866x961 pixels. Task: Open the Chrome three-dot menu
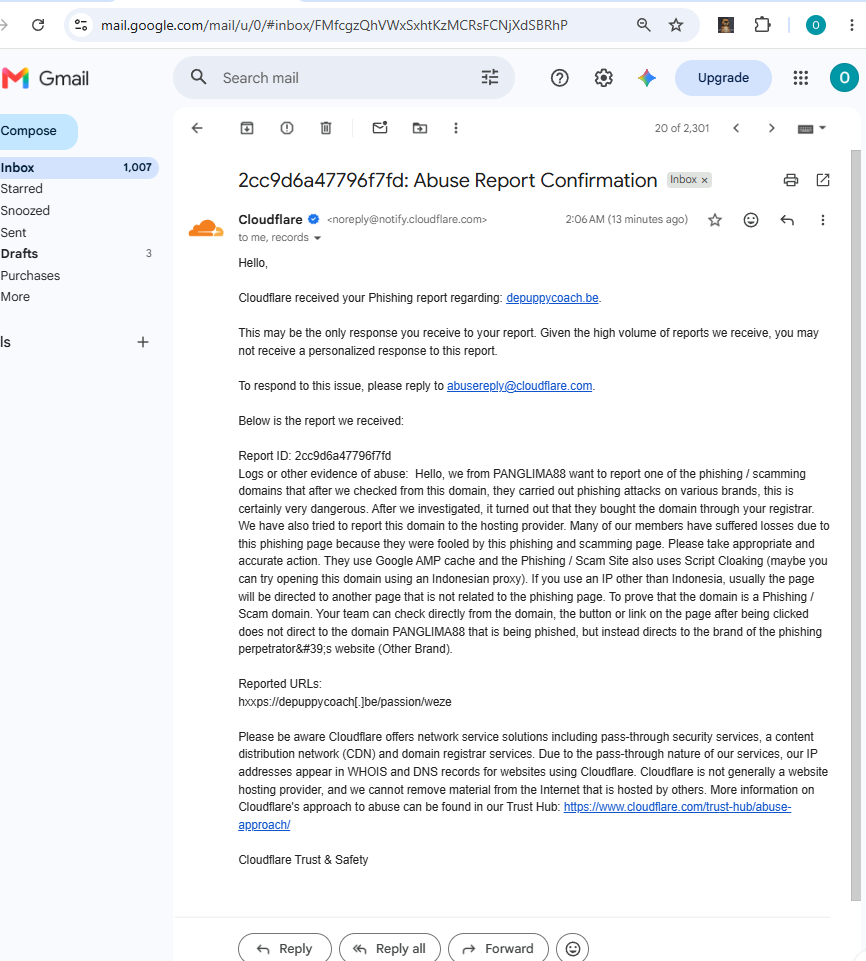coord(851,25)
